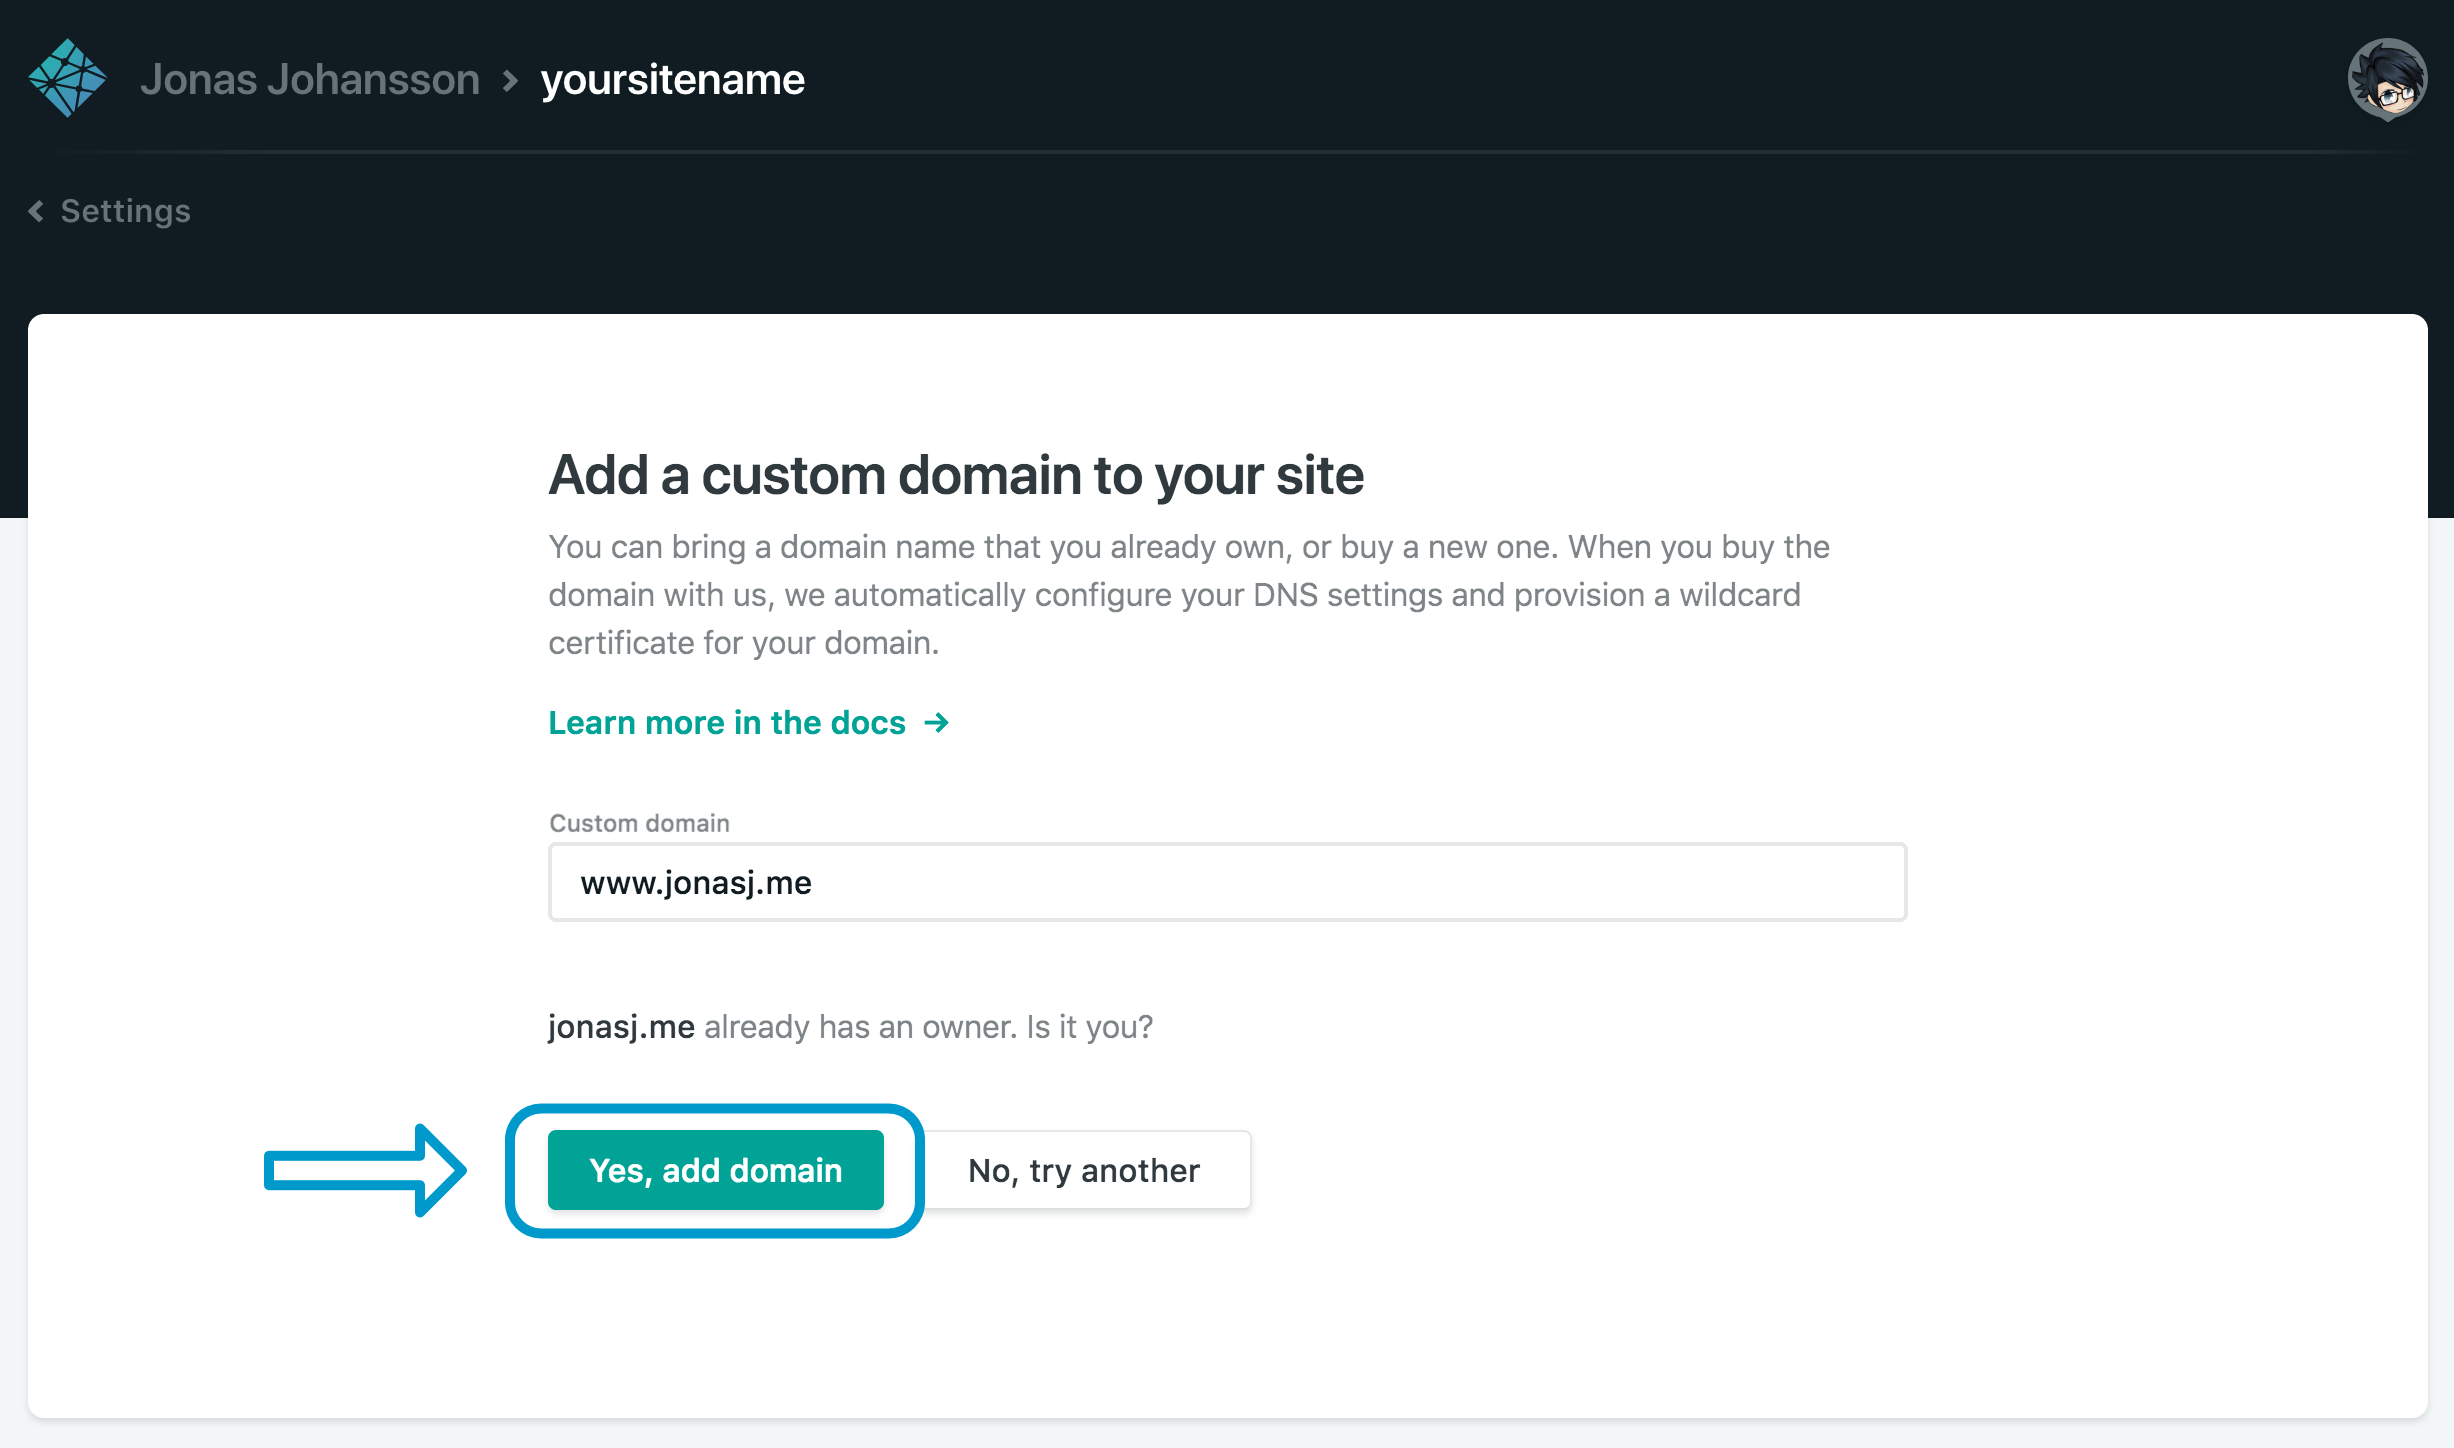The height and width of the screenshot is (1448, 2454).
Task: Click the www.jonasj.me text in the field
Action: [696, 883]
